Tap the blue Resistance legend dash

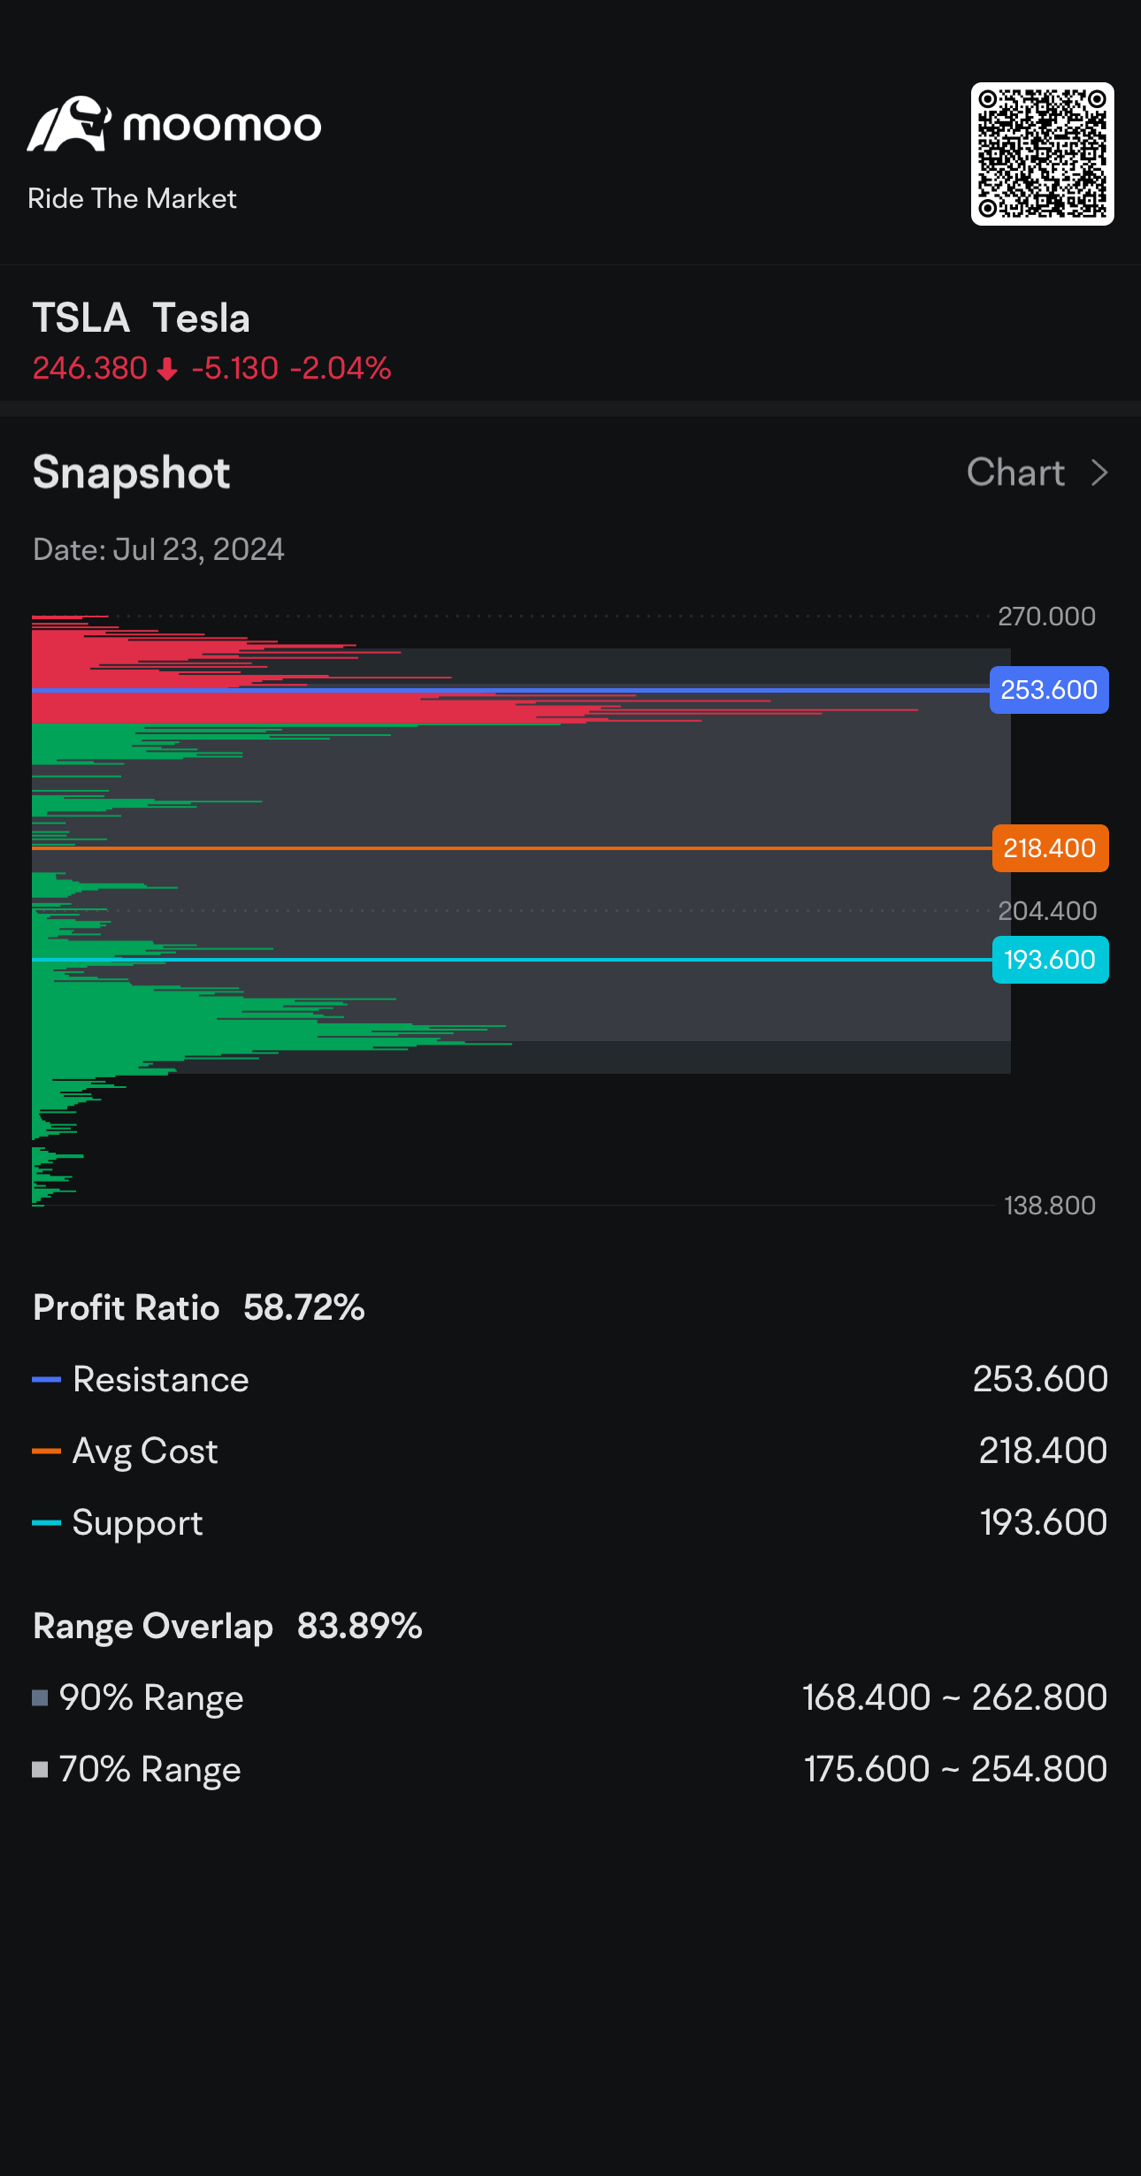tap(47, 1380)
